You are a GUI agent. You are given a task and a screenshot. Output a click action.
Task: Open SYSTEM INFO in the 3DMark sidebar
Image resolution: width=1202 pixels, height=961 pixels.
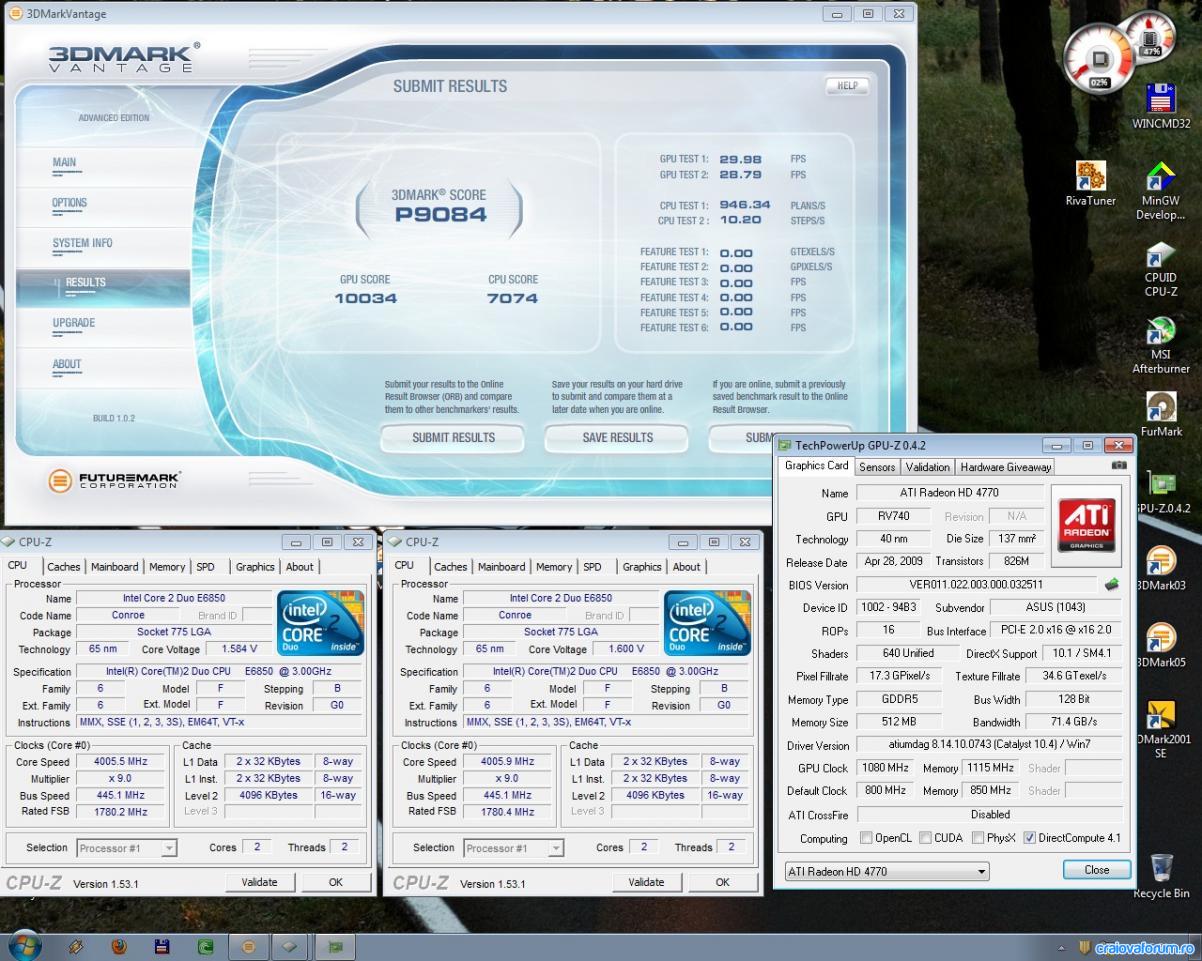82,243
